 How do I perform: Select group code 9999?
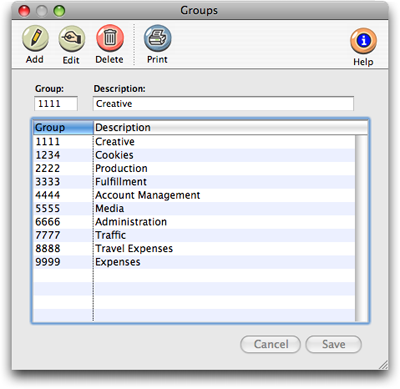[x=48, y=262]
